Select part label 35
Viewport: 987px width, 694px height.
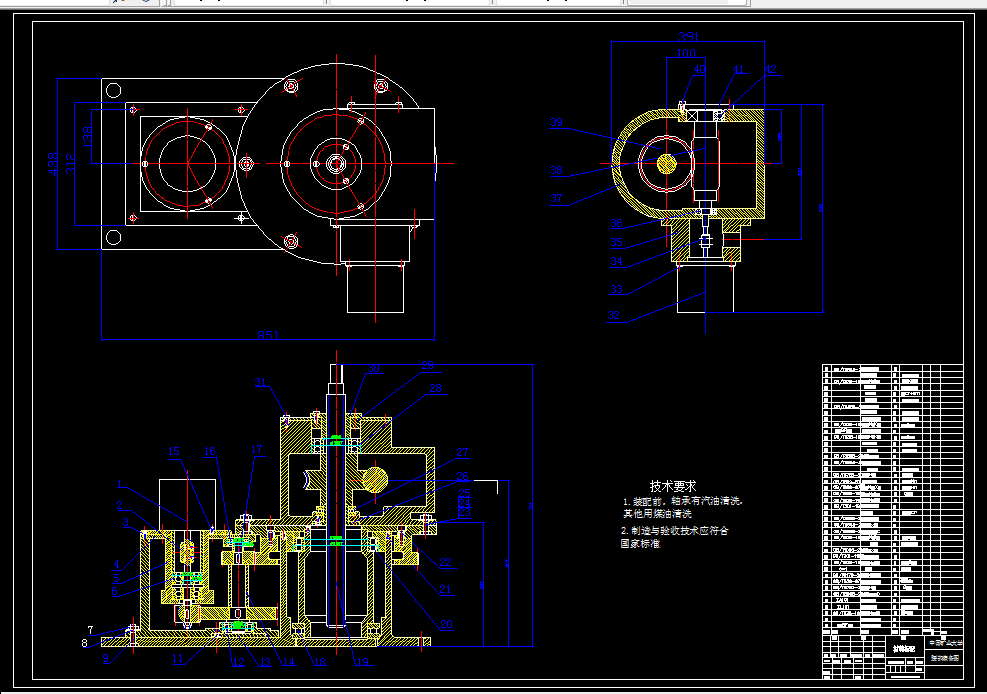click(616, 242)
